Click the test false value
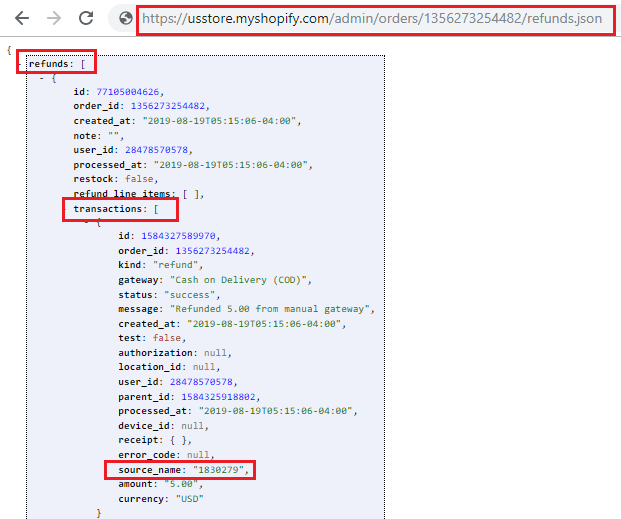Screen dimensions: 621x519 pos(167,338)
